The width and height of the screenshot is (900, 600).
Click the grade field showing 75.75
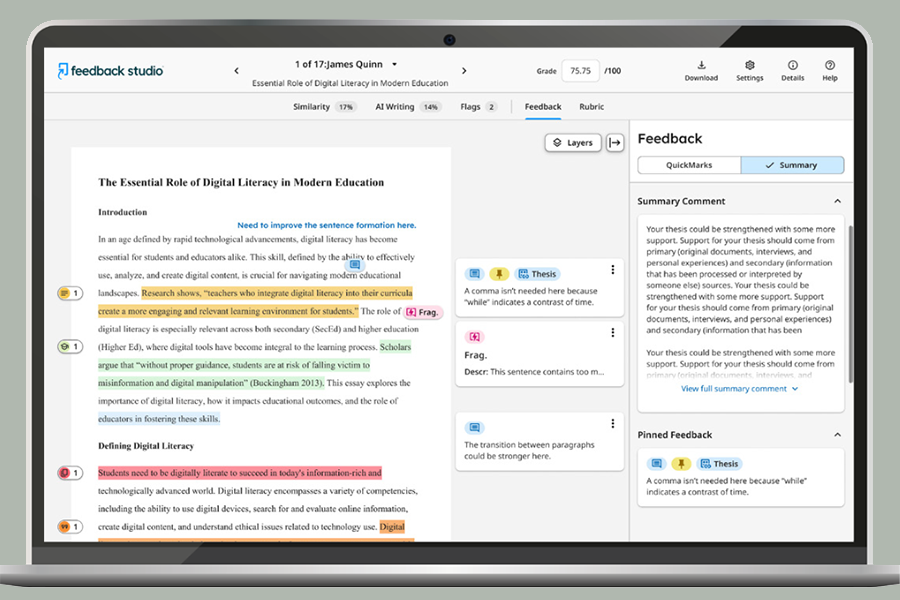click(580, 71)
